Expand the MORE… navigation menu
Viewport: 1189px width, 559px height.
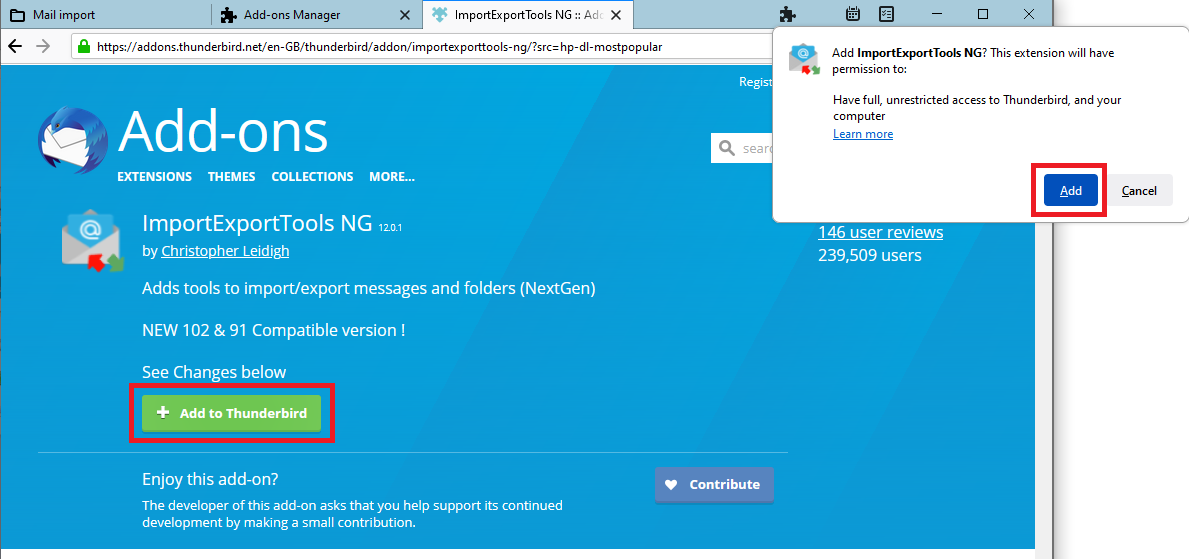[x=391, y=177]
